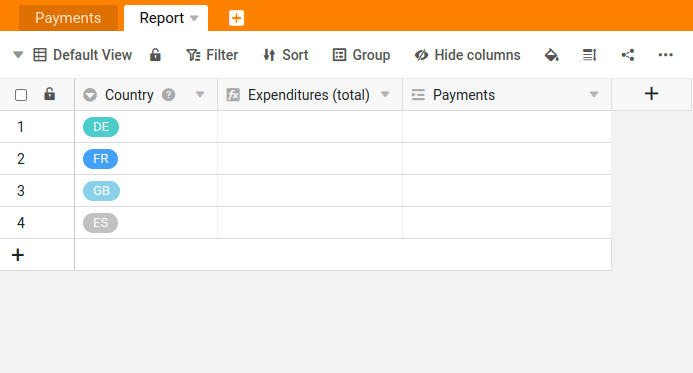Screen dimensions: 693x373
Task: Toggle the select all rows checkbox
Action: (21, 95)
